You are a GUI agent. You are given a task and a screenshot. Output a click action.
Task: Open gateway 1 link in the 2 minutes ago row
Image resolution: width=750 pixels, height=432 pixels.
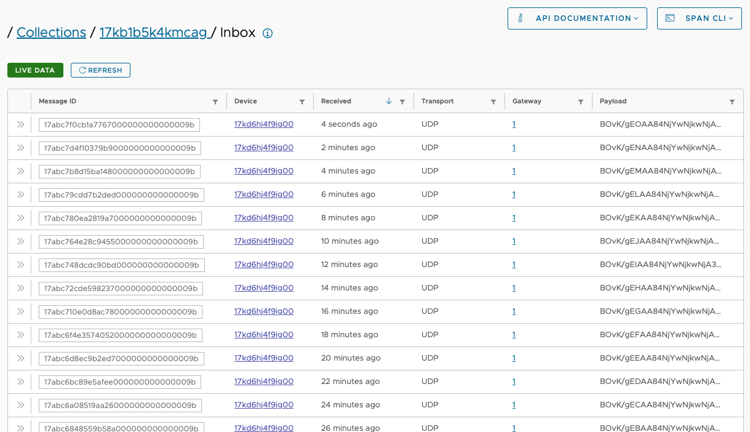tap(514, 148)
